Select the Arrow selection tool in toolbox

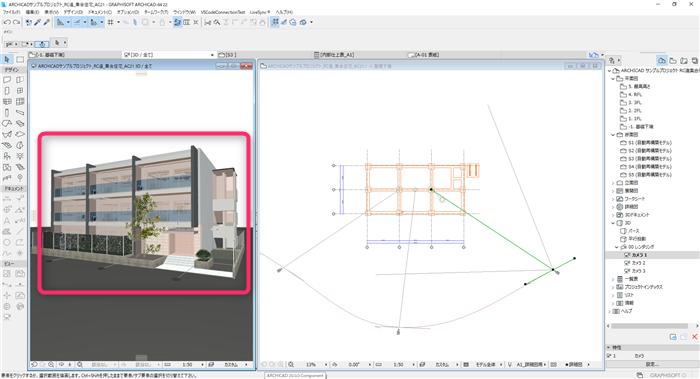(7, 59)
